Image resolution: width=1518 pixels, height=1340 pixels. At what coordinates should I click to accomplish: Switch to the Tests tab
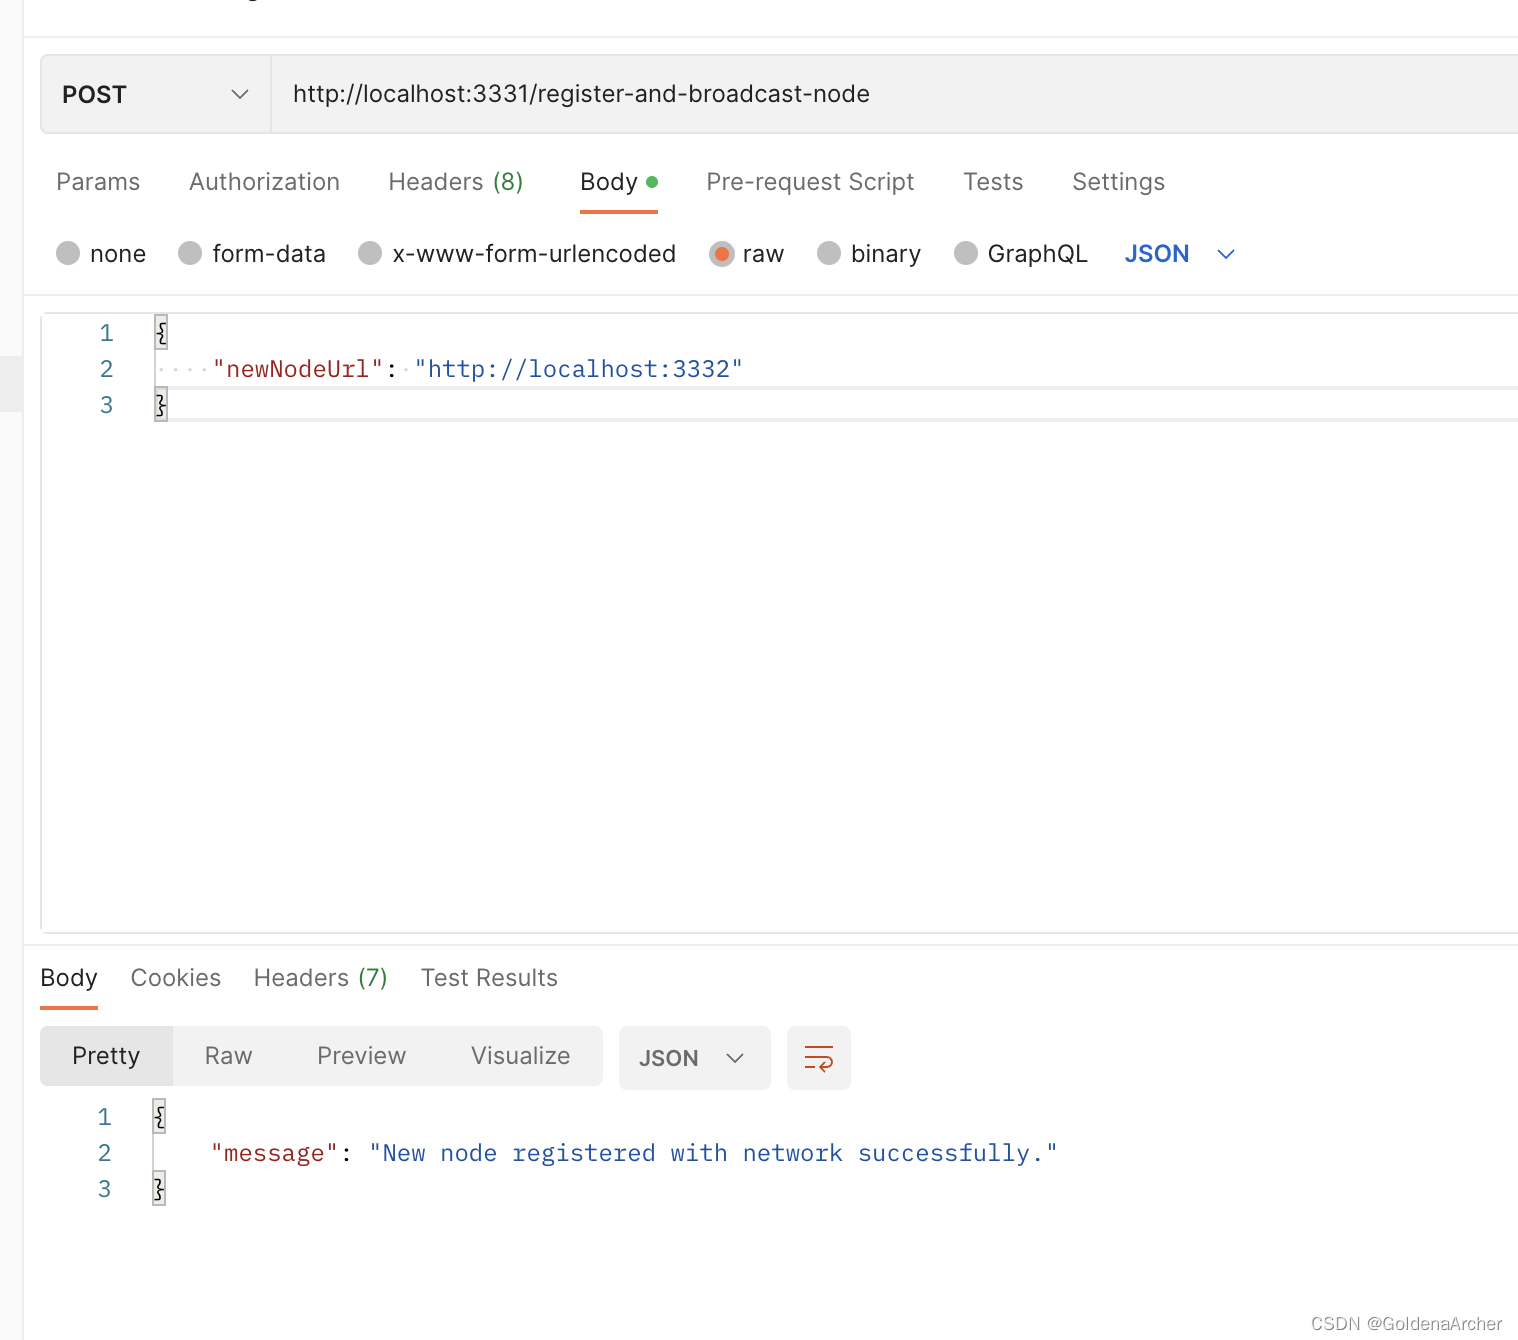point(993,182)
